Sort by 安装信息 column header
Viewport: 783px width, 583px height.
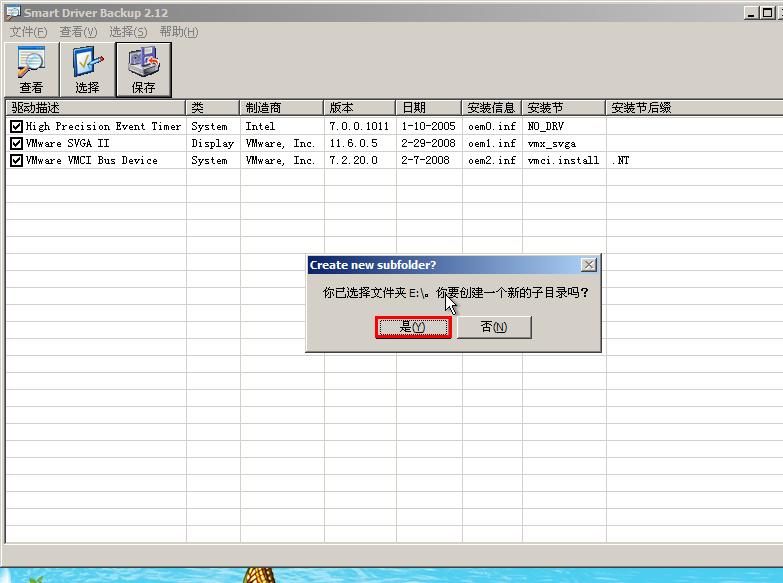[492, 107]
